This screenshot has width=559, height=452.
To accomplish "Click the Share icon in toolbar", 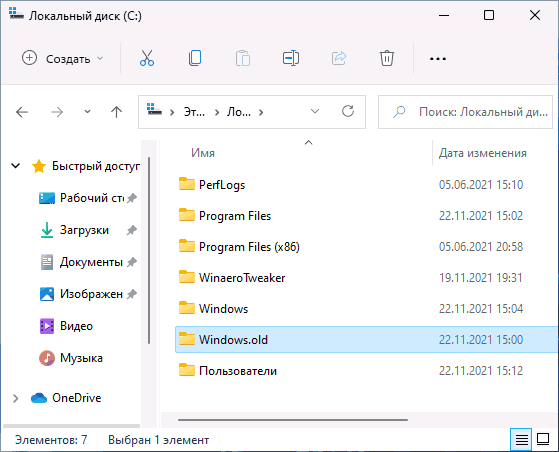I will pos(339,58).
